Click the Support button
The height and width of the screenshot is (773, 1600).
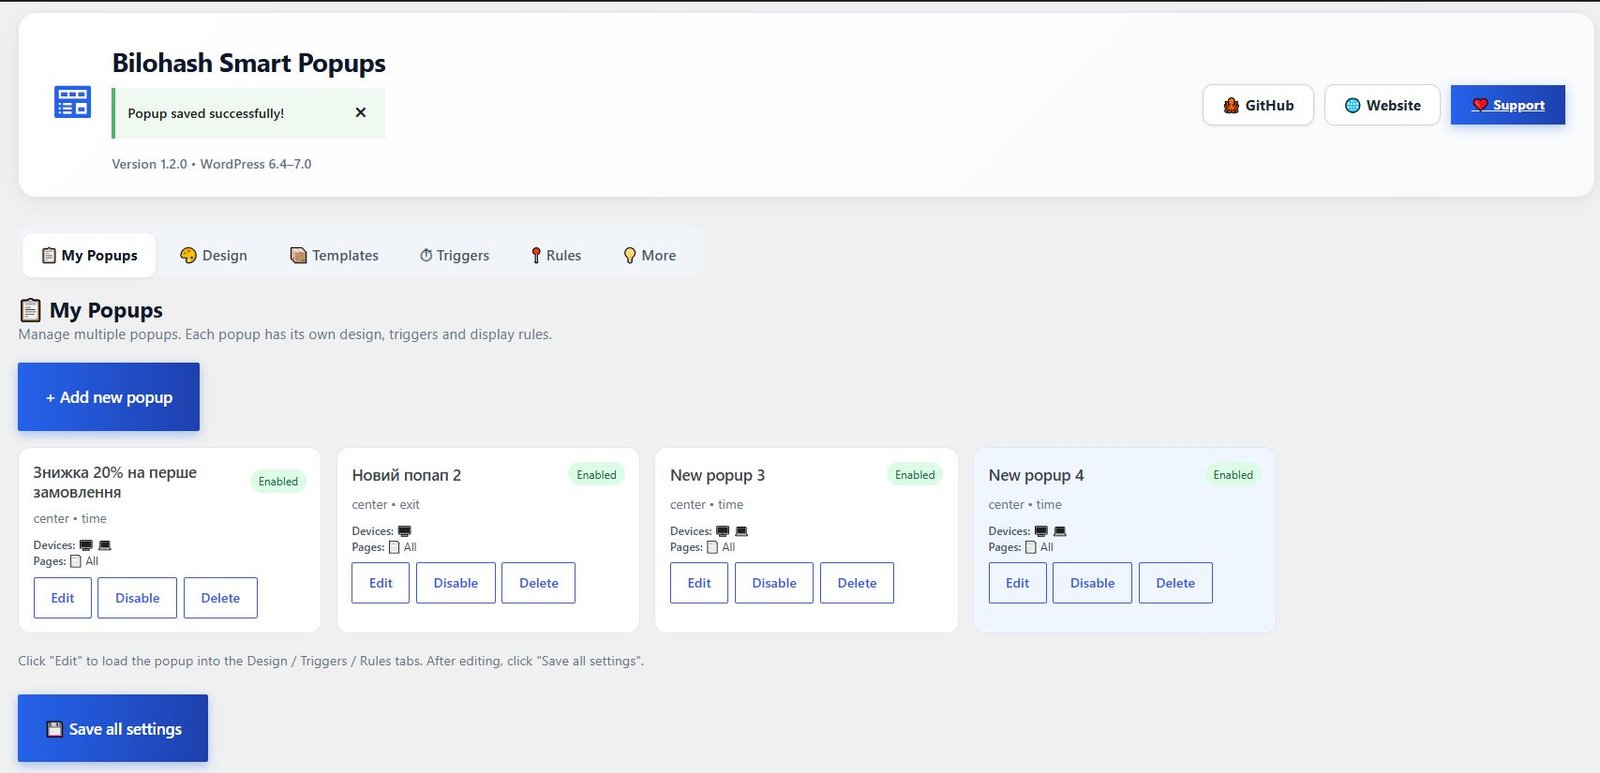[x=1508, y=105]
